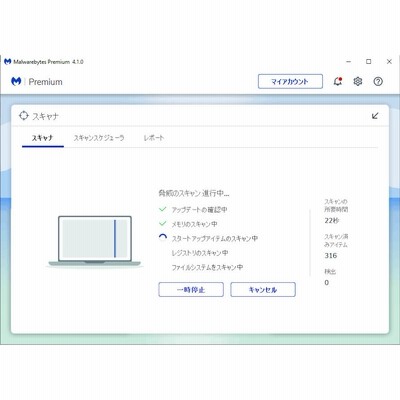Open settings via the gear icon
The height and width of the screenshot is (400, 400).
[x=358, y=81]
